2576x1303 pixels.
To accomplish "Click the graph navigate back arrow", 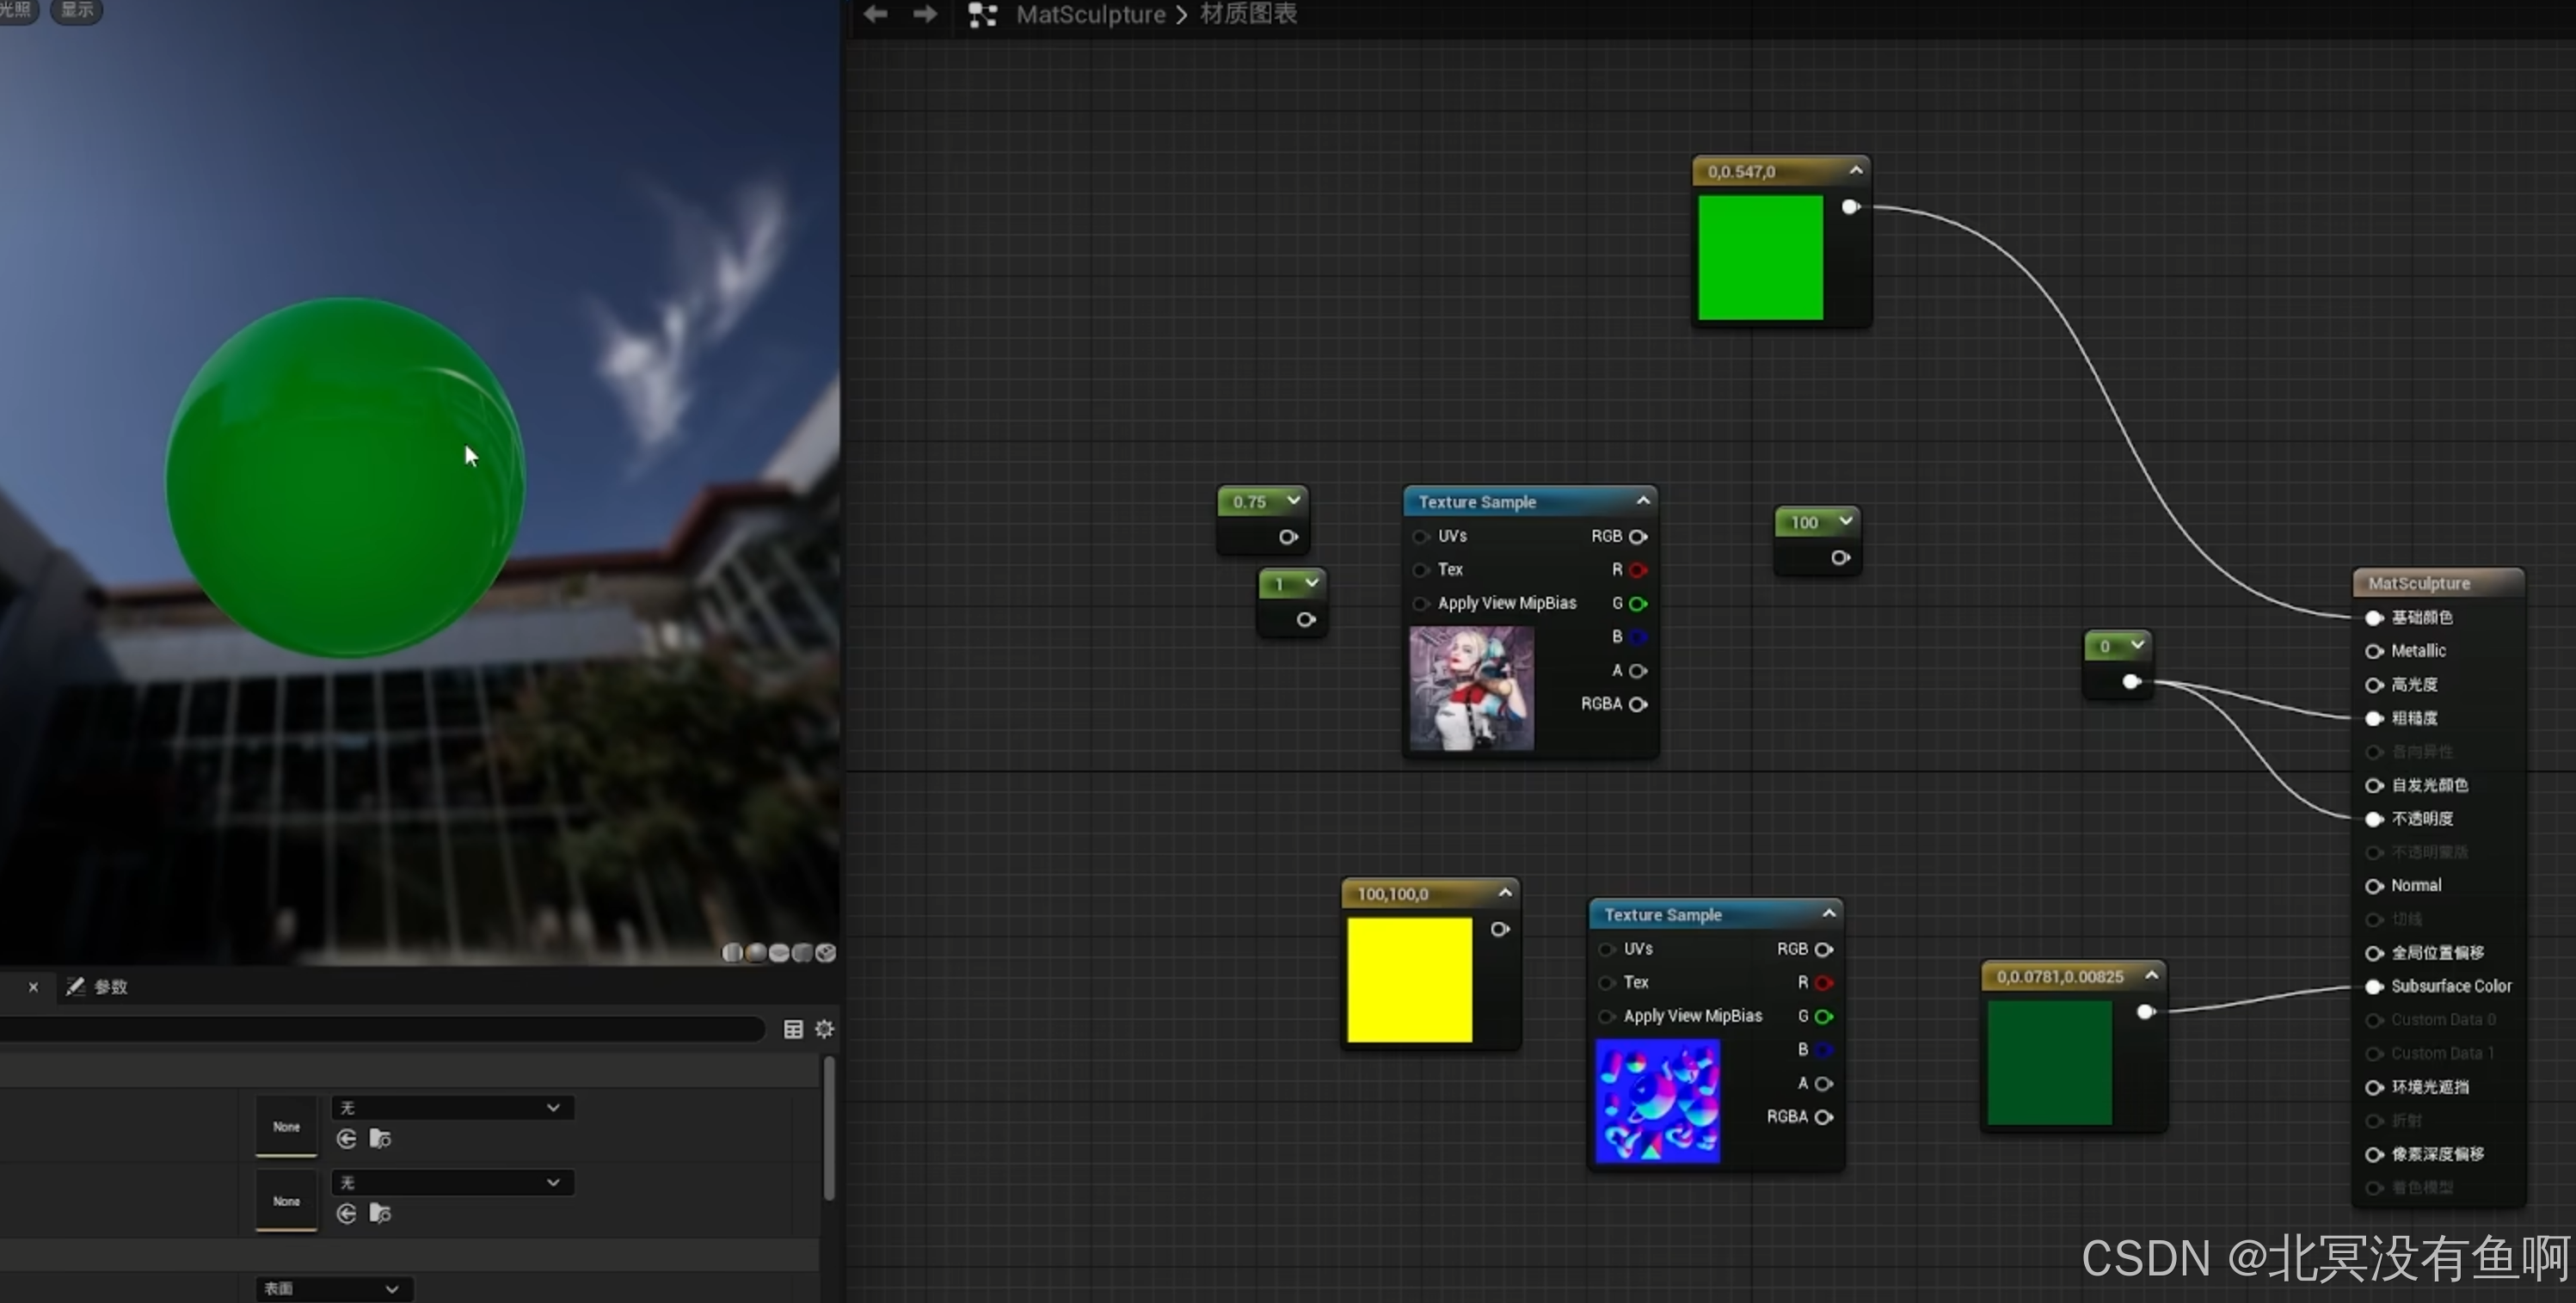I will (875, 14).
